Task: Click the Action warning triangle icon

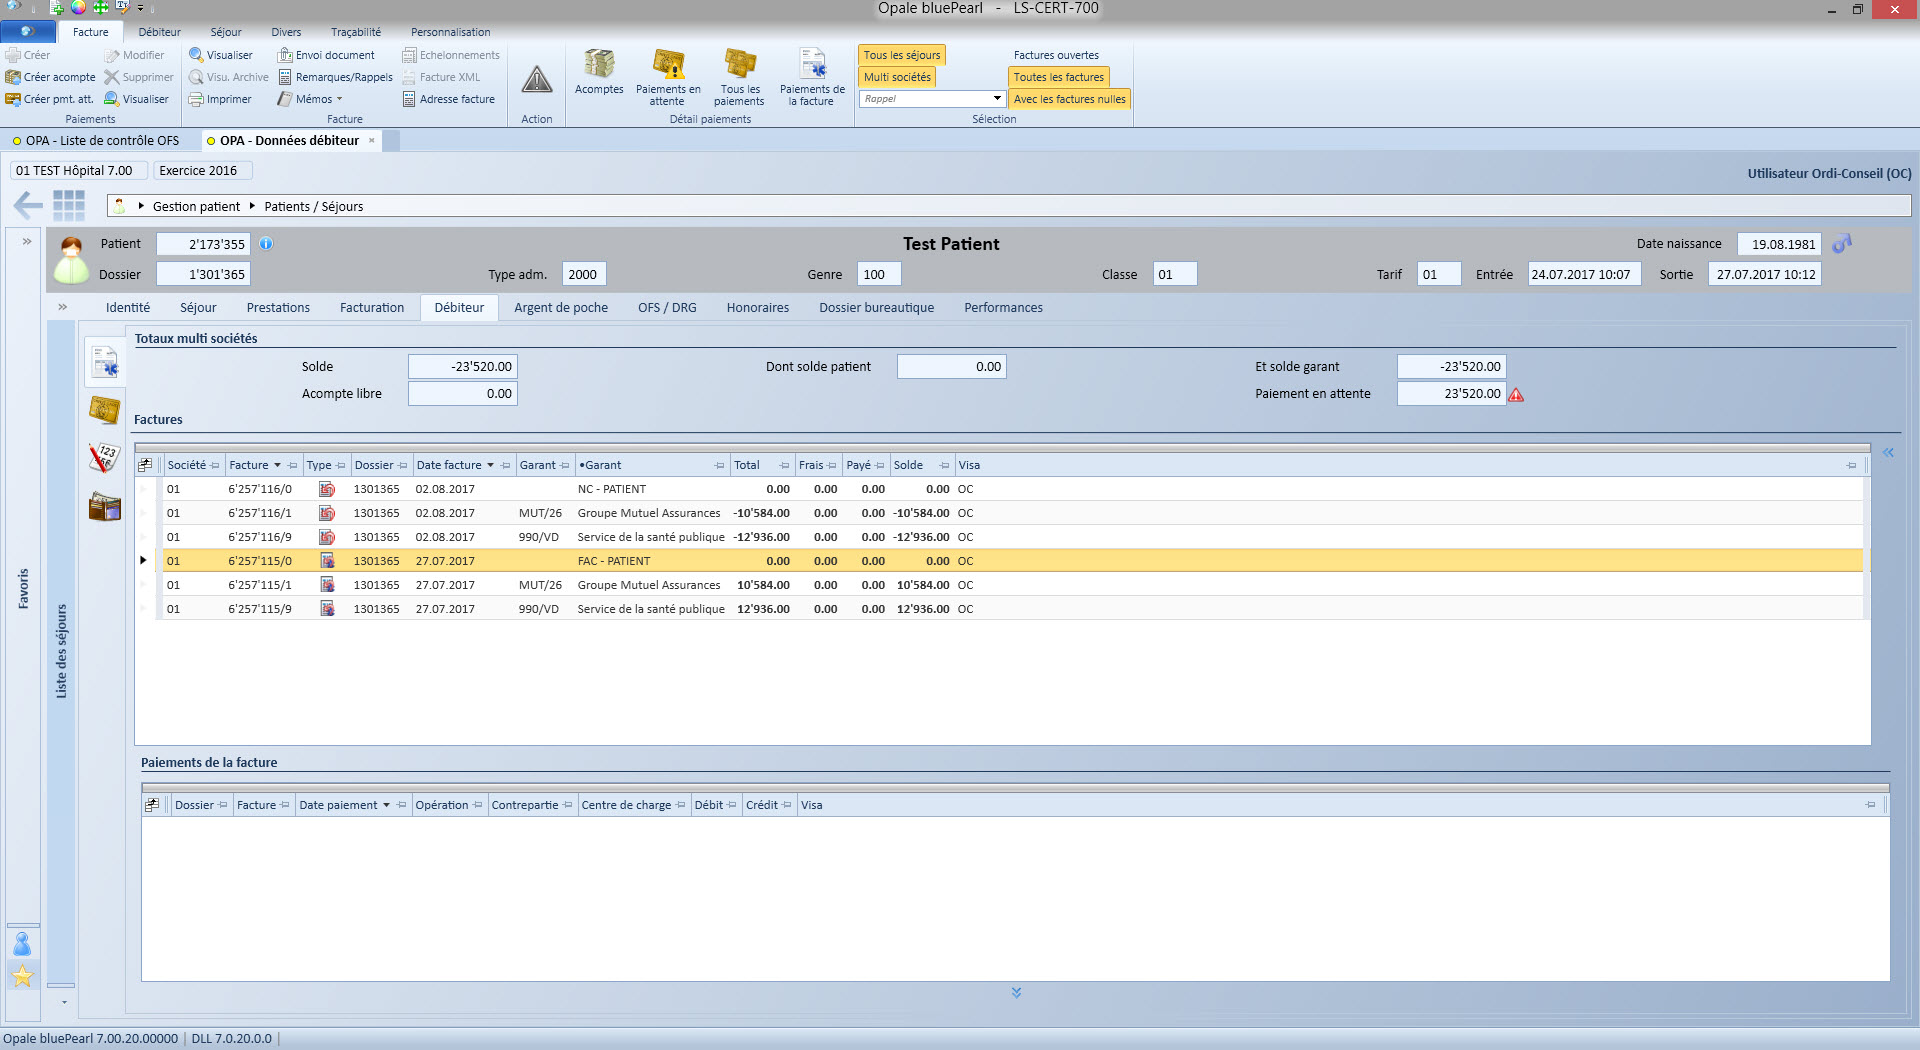Action: point(537,80)
